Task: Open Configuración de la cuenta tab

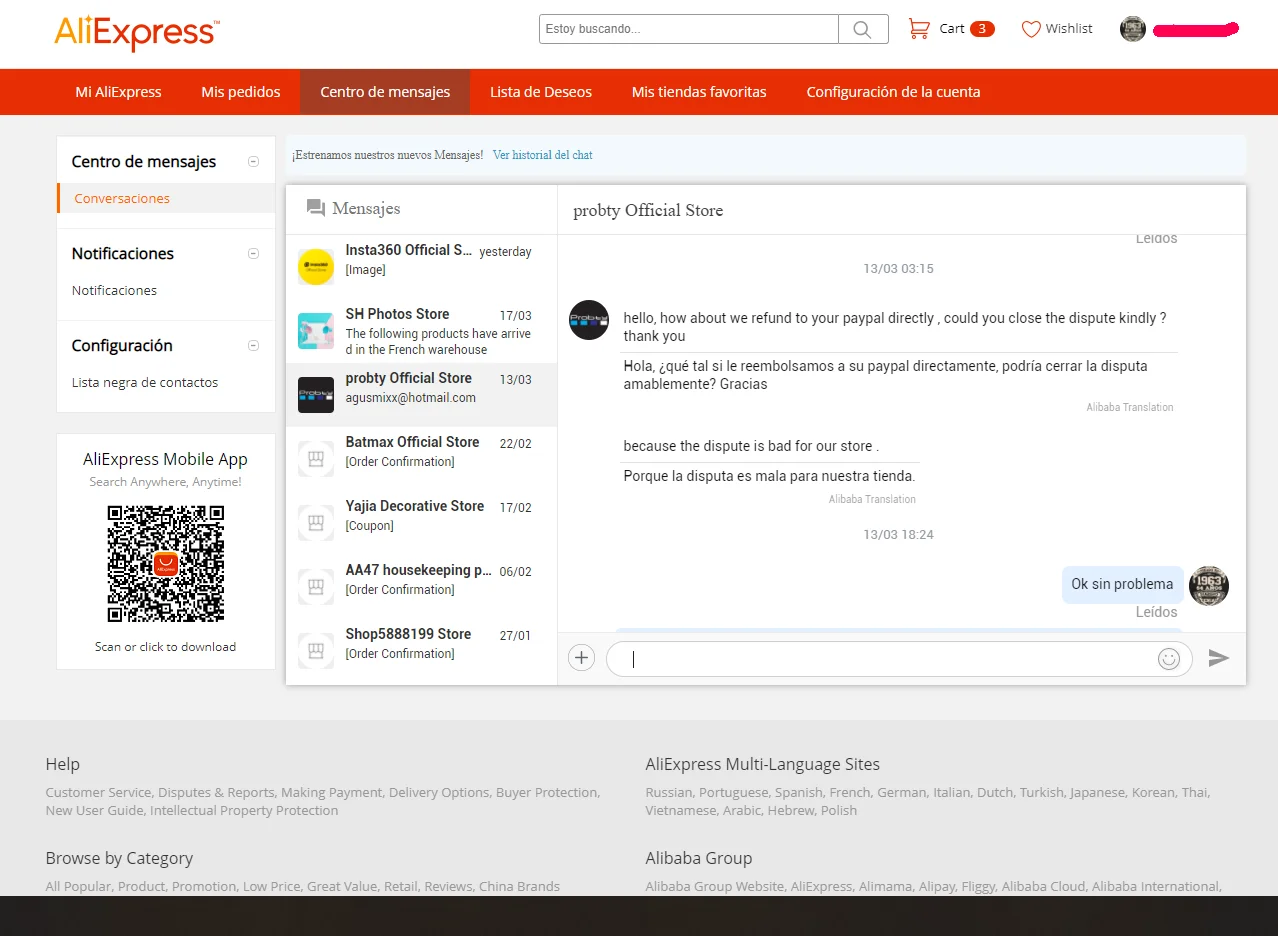Action: pos(893,92)
